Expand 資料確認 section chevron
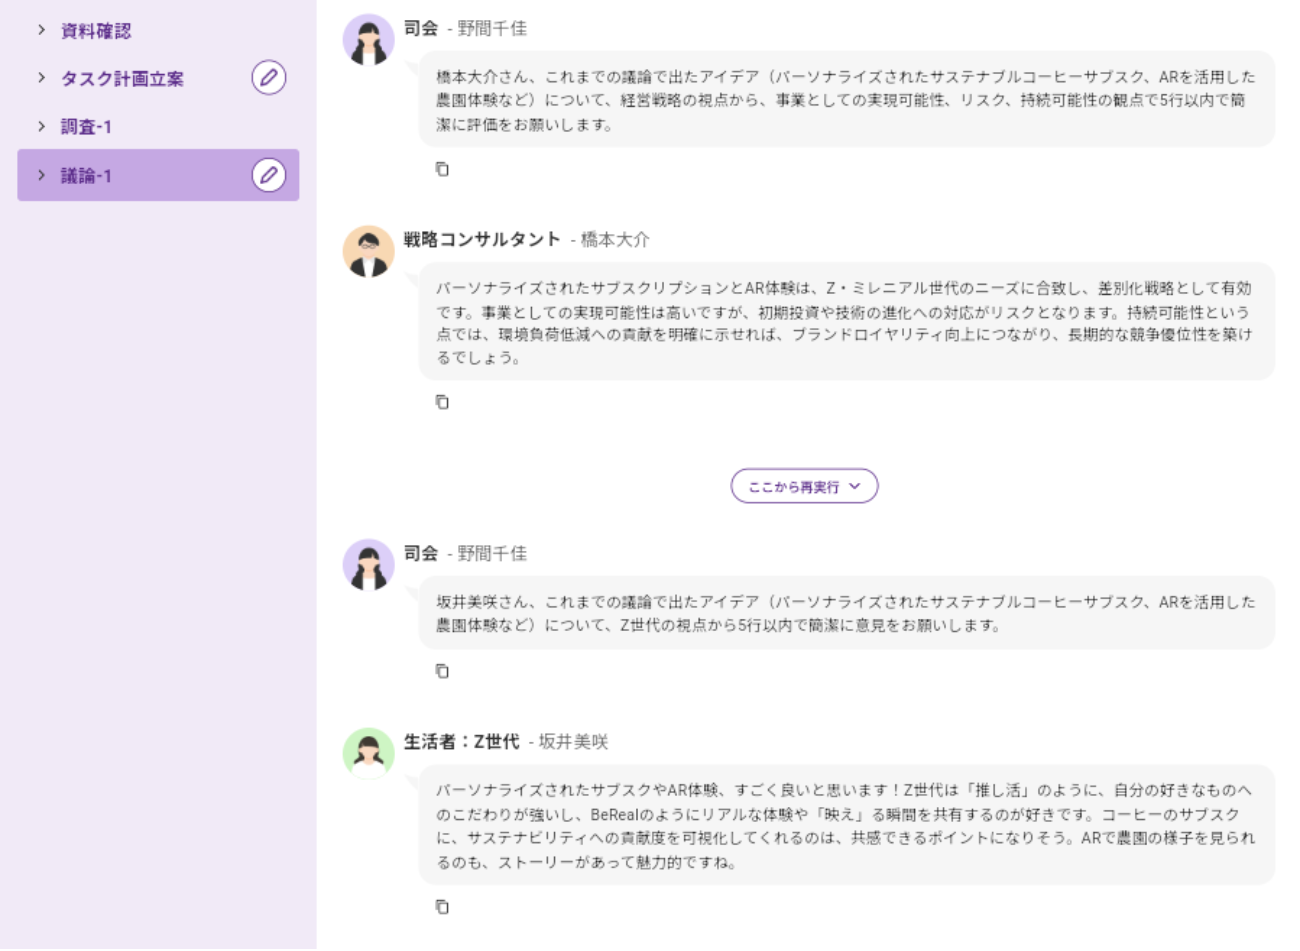 coord(41,30)
